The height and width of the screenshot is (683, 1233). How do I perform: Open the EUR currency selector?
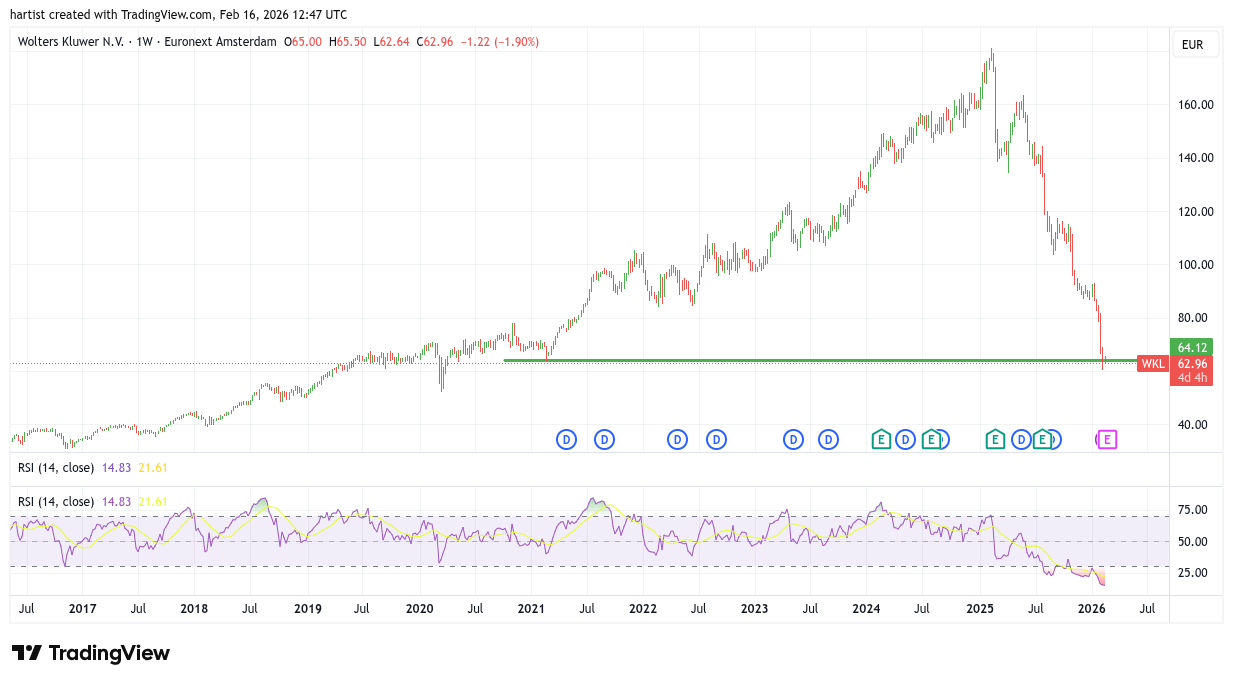pyautogui.click(x=1195, y=45)
